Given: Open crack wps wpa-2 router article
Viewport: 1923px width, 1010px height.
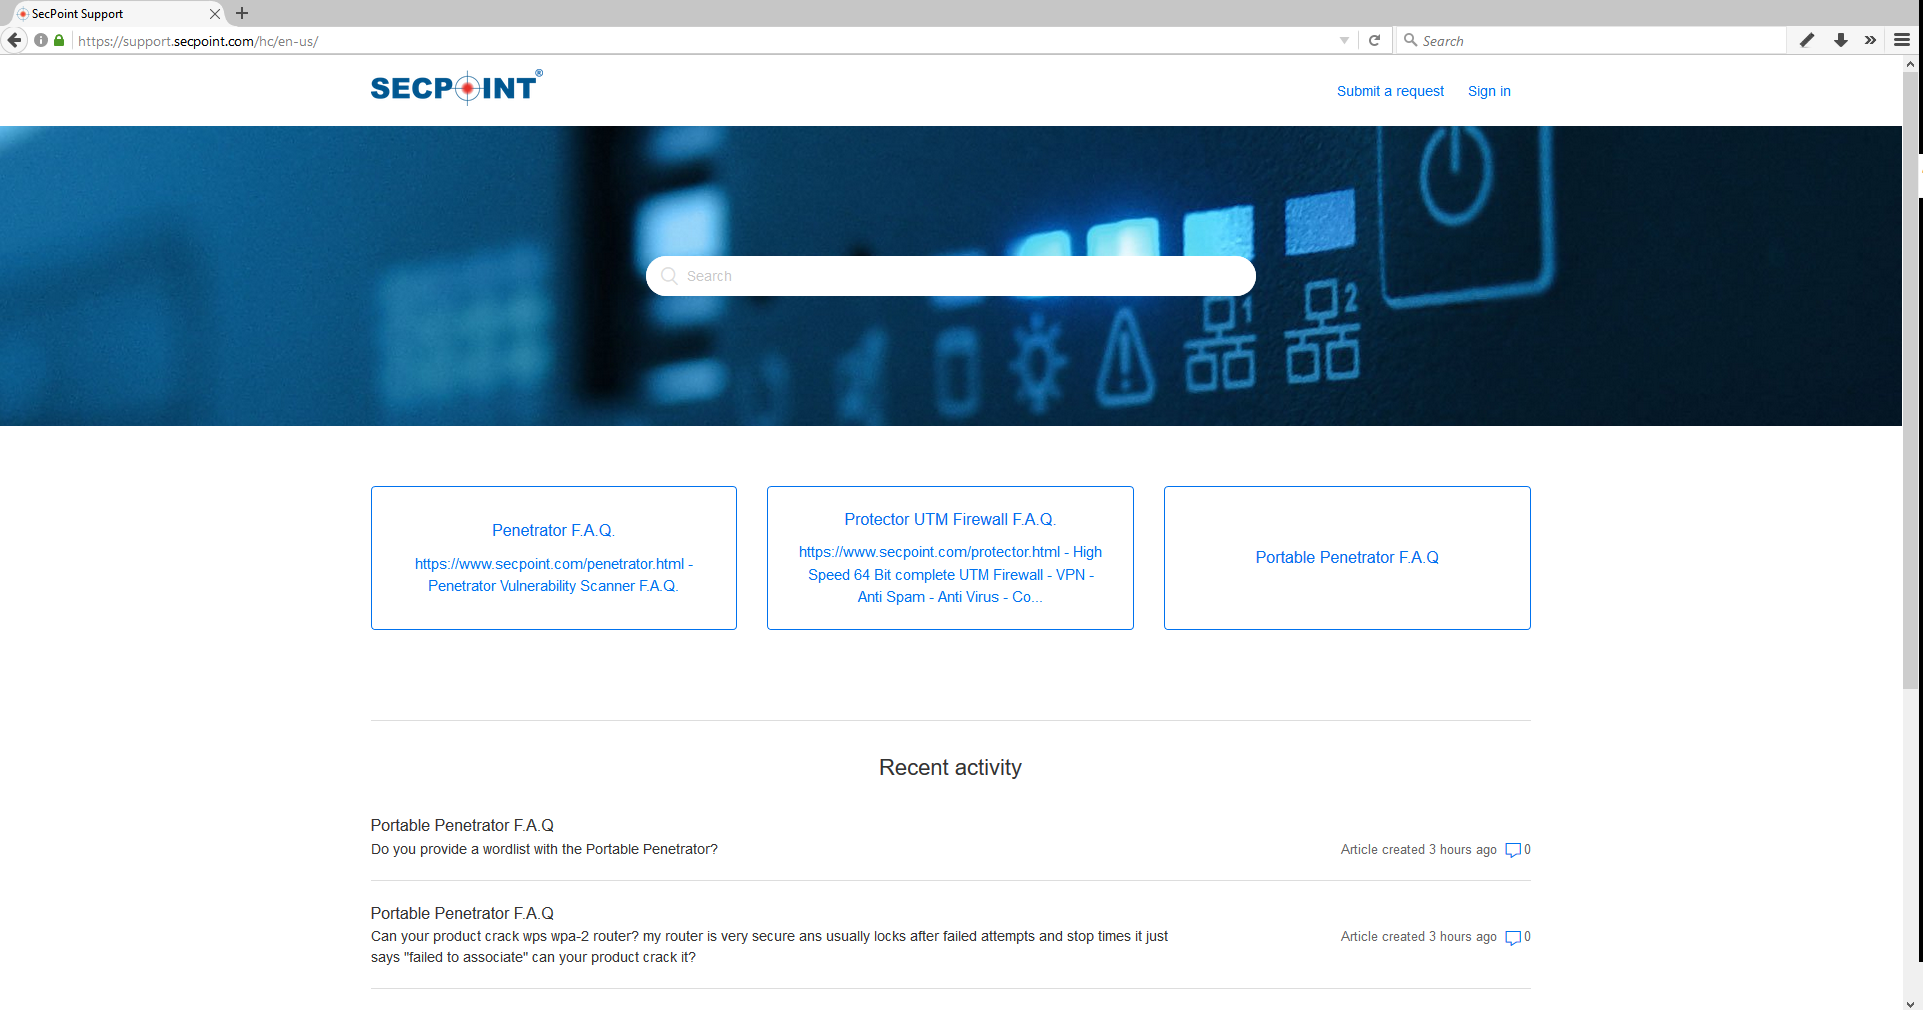Looking at the screenshot, I should pyautogui.click(x=769, y=947).
